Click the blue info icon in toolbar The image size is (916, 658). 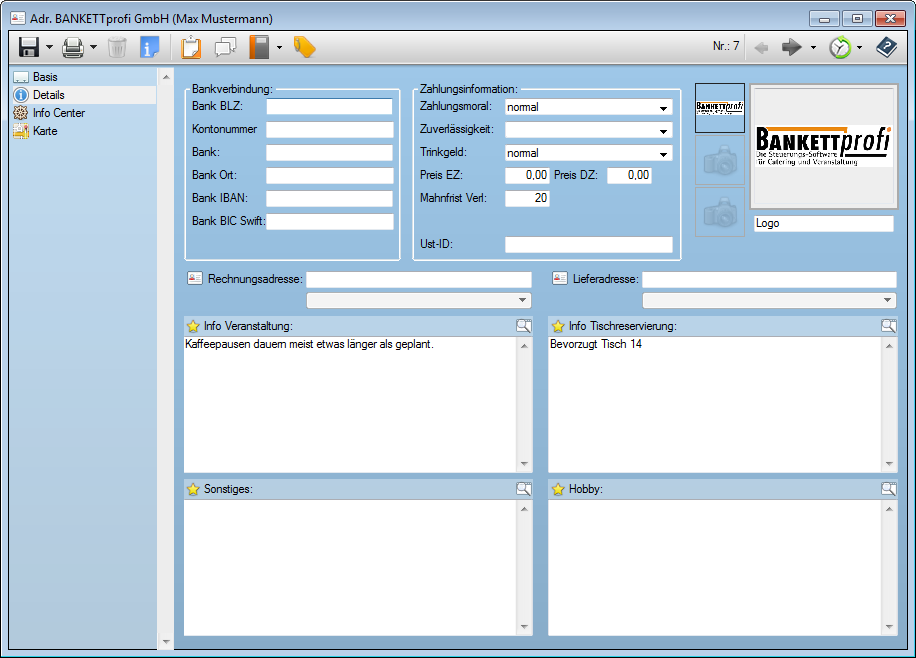(x=149, y=47)
